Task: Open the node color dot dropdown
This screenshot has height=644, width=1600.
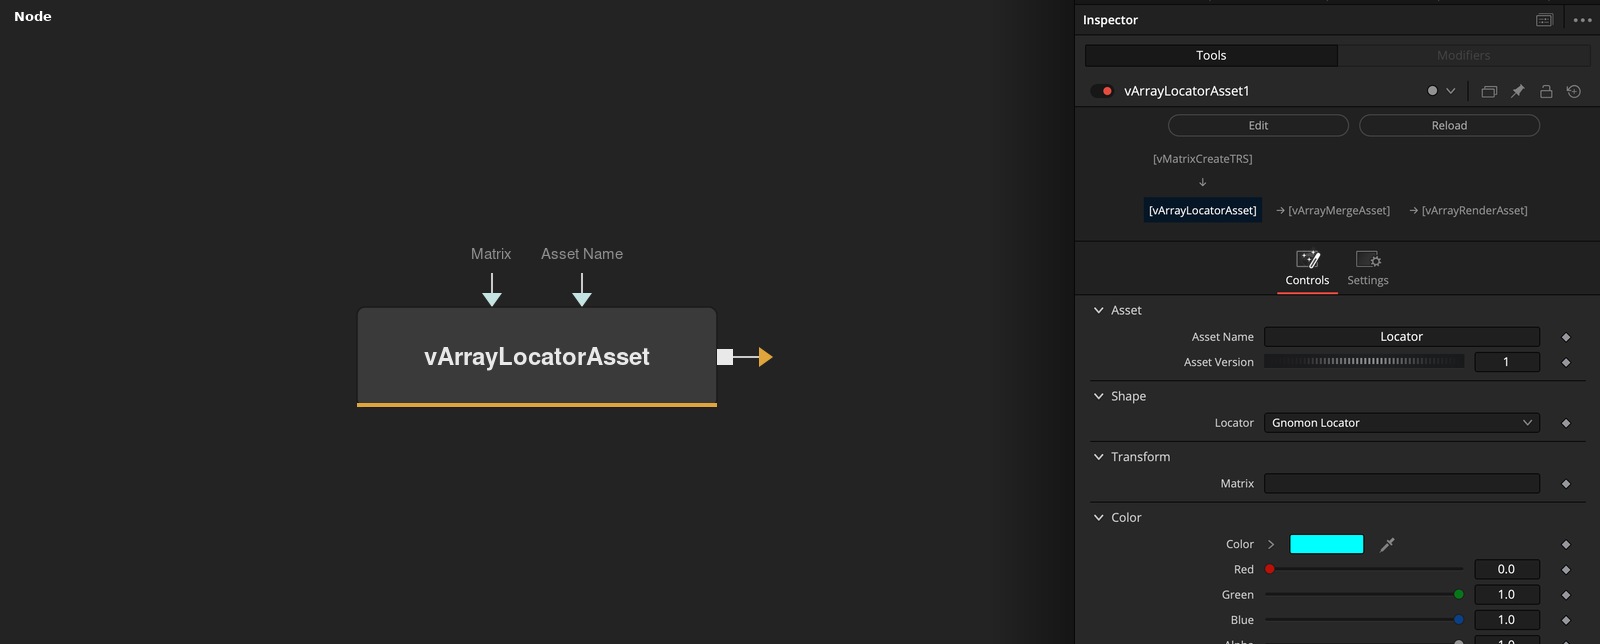Action: pyautogui.click(x=1441, y=91)
